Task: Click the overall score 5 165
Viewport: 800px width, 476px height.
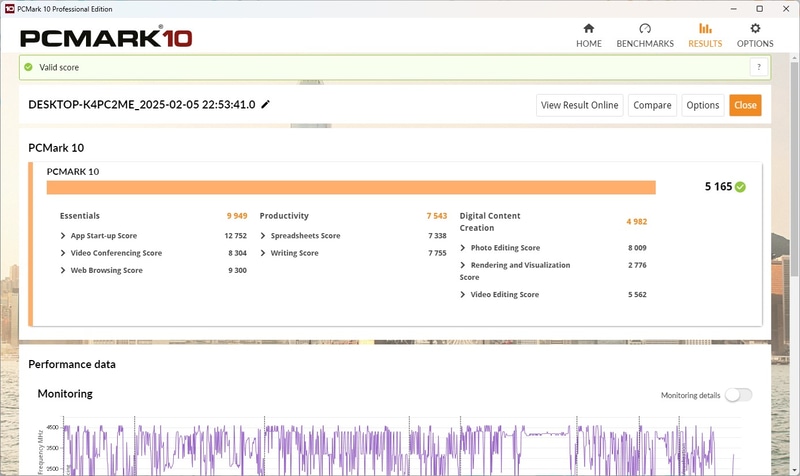Action: tap(718, 187)
